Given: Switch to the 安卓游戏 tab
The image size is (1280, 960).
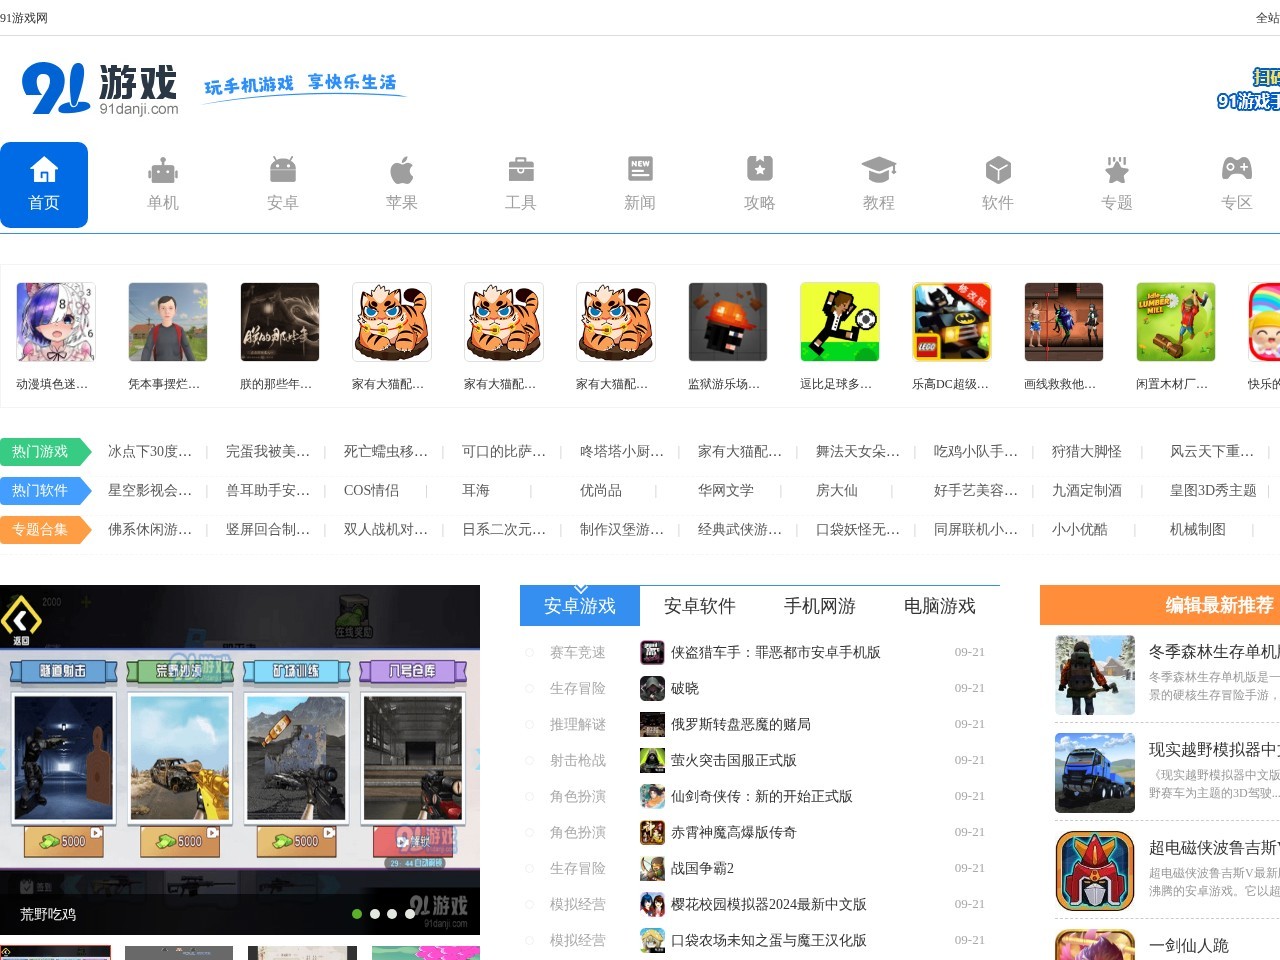Looking at the screenshot, I should click(x=580, y=606).
